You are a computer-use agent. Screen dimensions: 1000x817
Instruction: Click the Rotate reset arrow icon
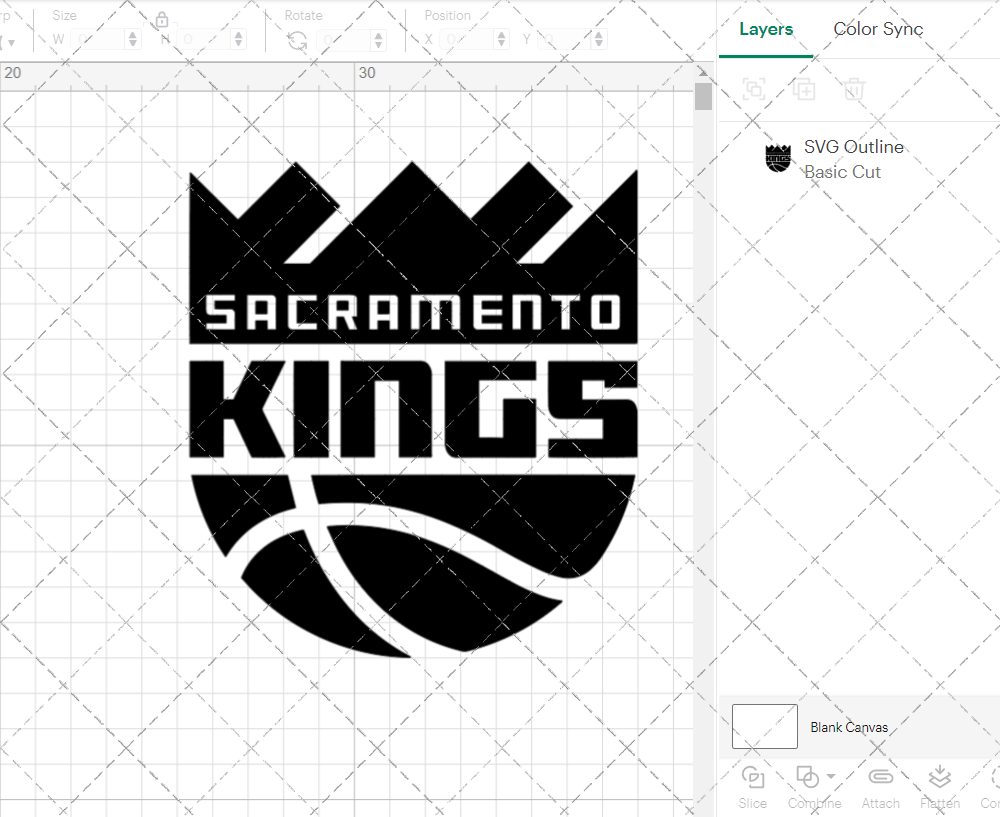(297, 38)
